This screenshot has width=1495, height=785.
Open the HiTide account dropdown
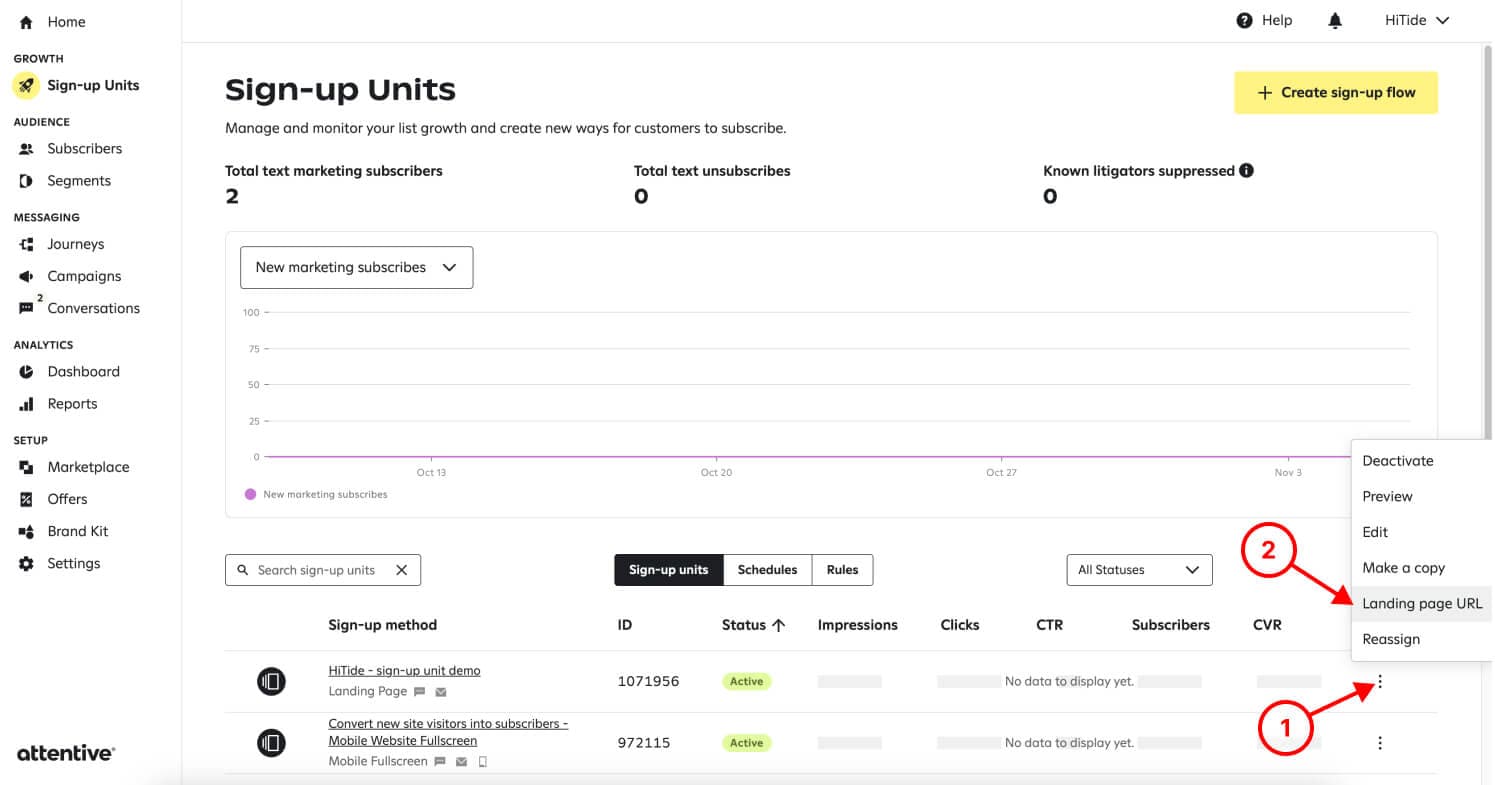pos(1417,20)
